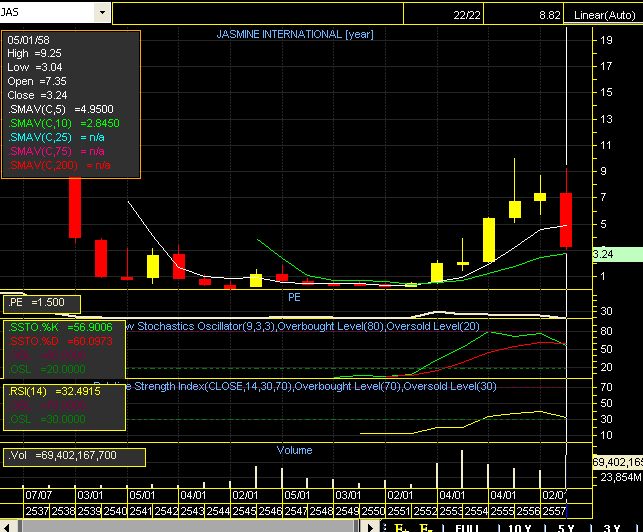Click the 69,402,16 volume tag on axis

[x=618, y=462]
